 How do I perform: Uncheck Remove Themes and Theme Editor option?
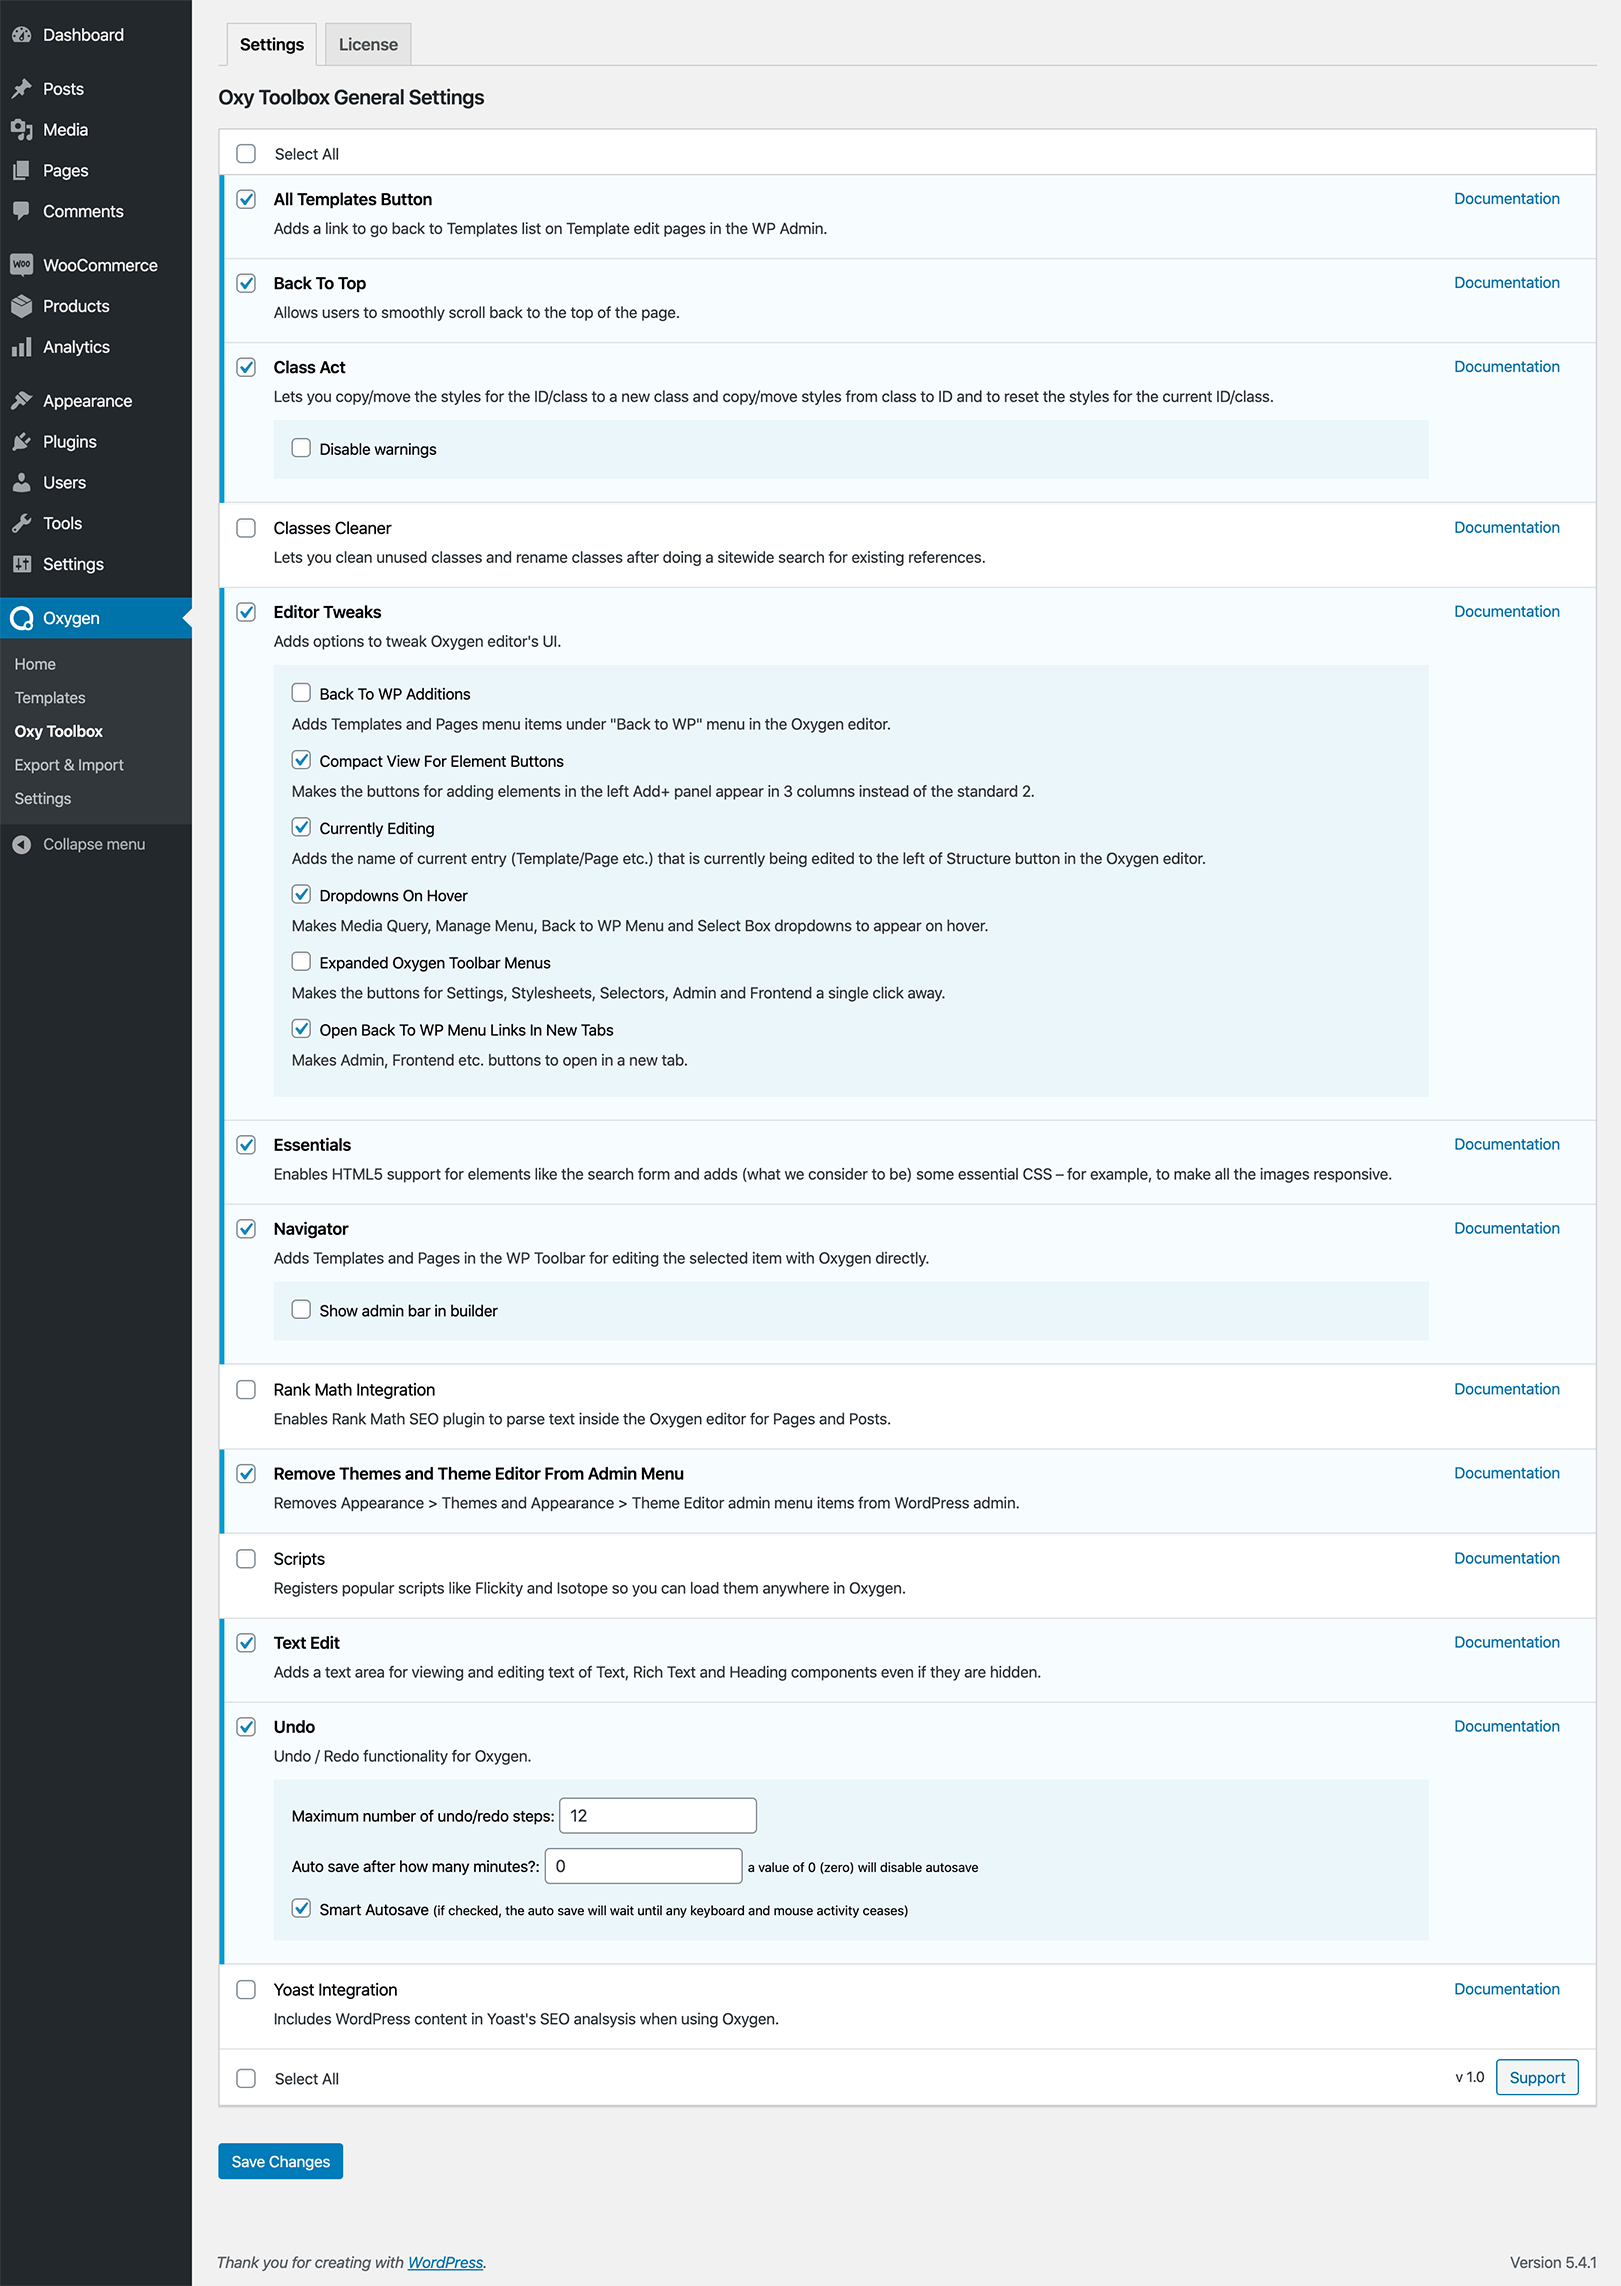pyautogui.click(x=246, y=1474)
